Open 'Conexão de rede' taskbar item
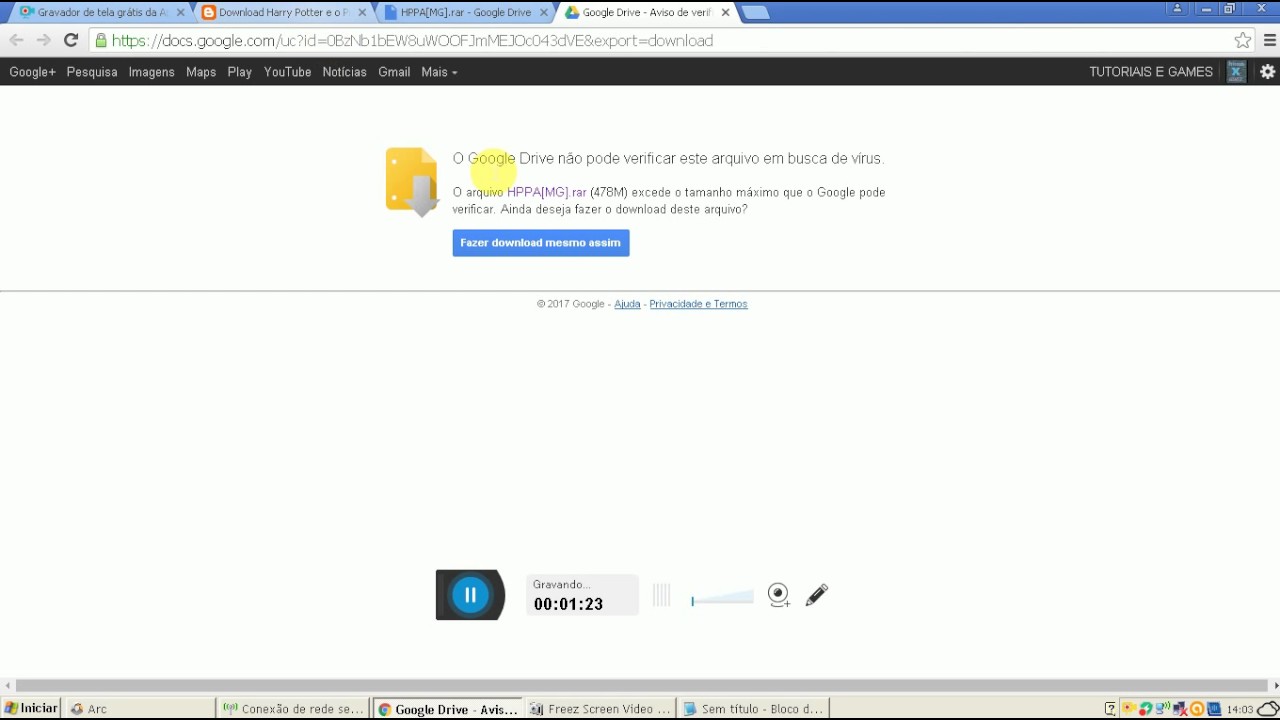 click(293, 709)
